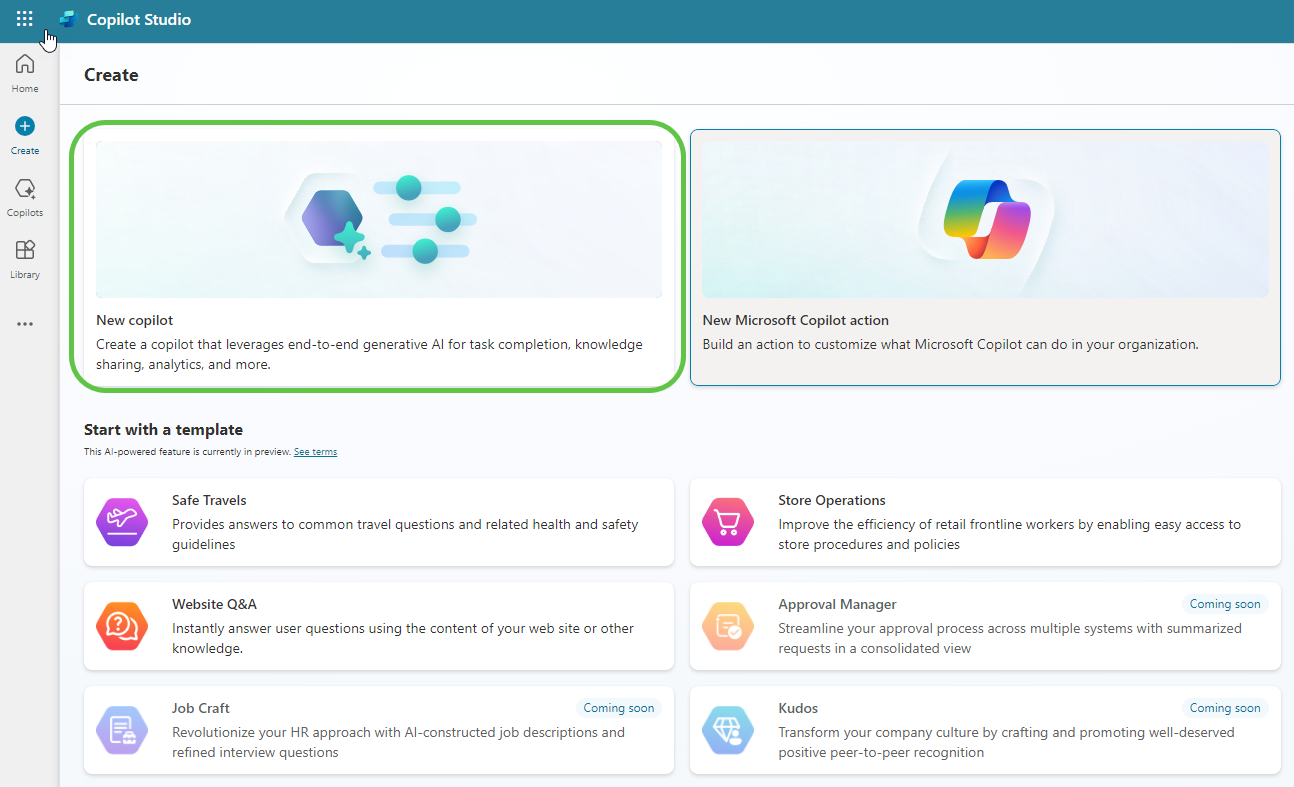1294x787 pixels.
Task: Open the New Microsoft Copilot action card
Action: click(984, 256)
